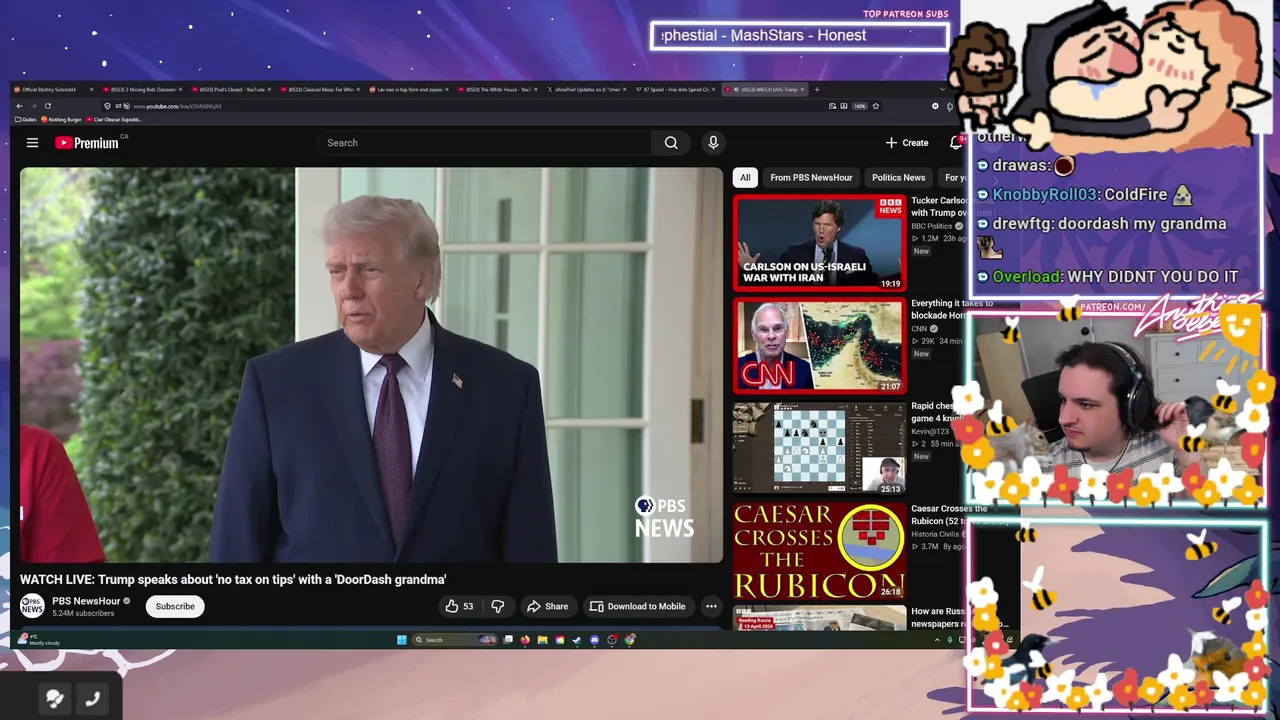The height and width of the screenshot is (720, 1280).
Task: Open PBS NewsHour channel avatar
Action: click(x=33, y=606)
